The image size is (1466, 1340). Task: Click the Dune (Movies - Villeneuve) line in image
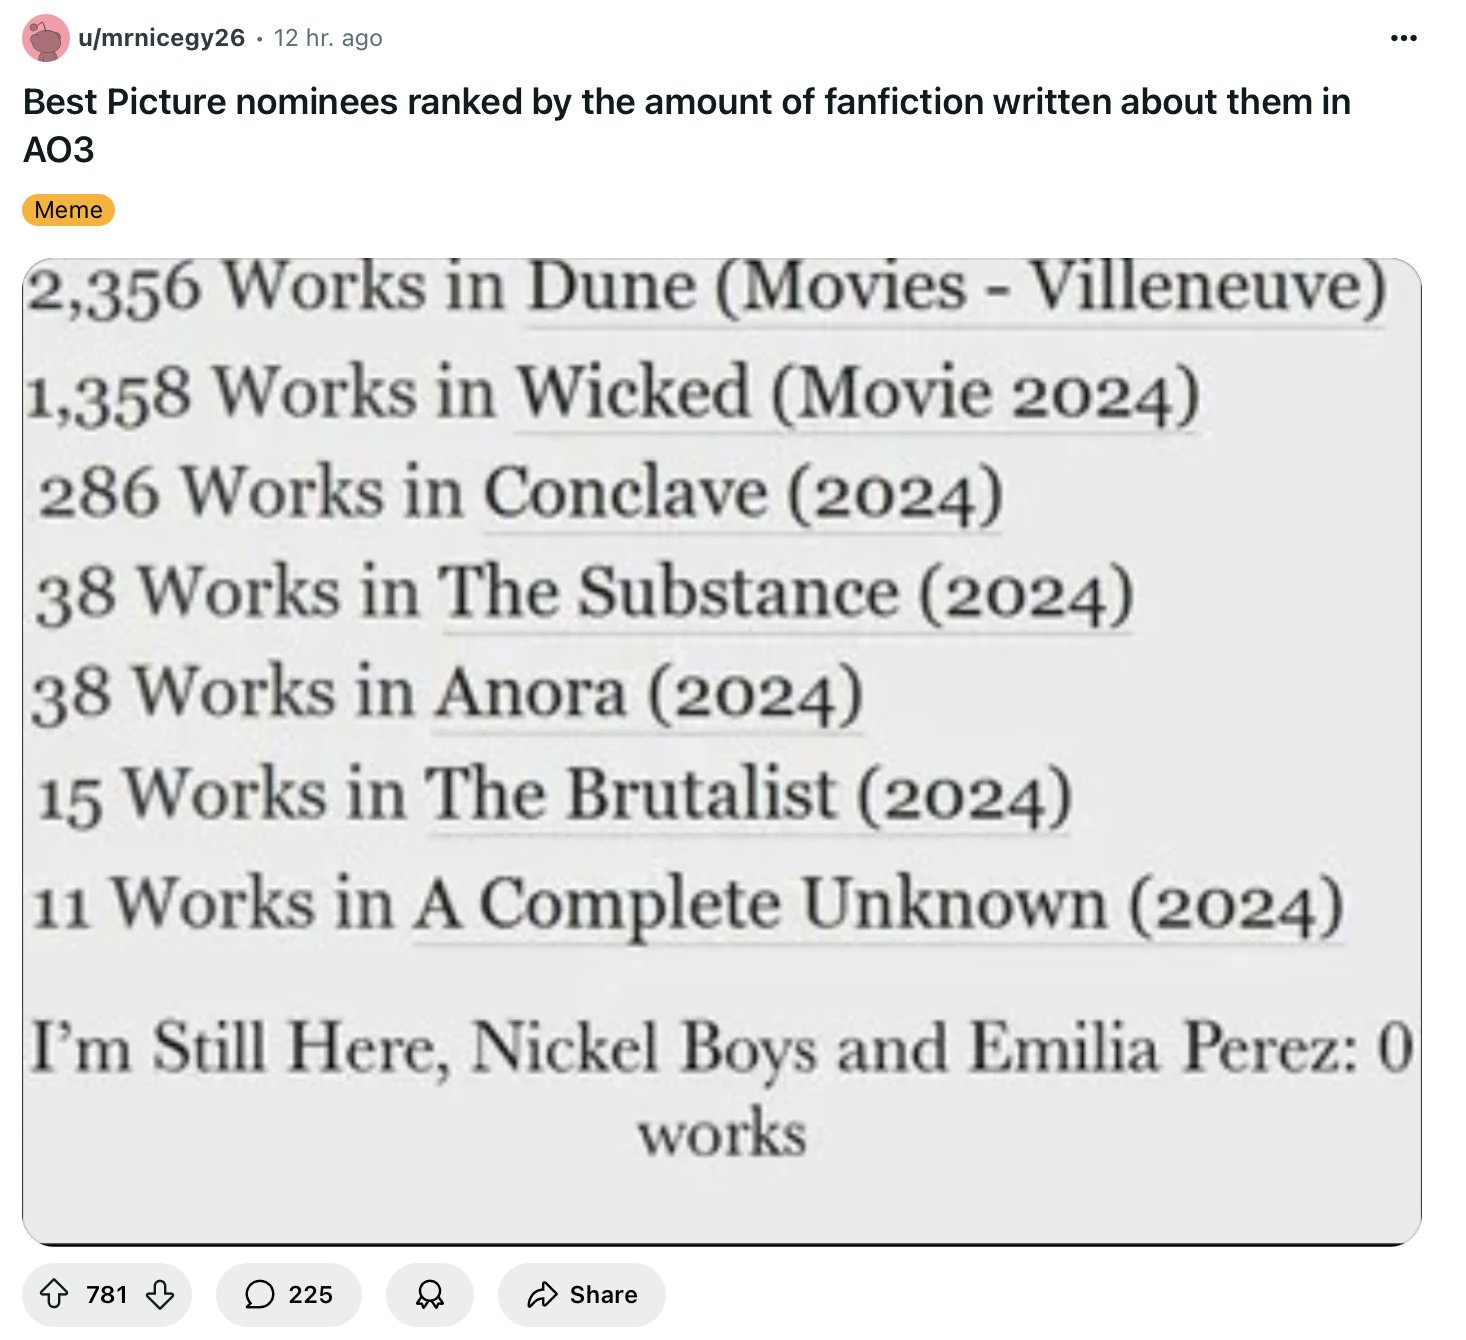[706, 288]
